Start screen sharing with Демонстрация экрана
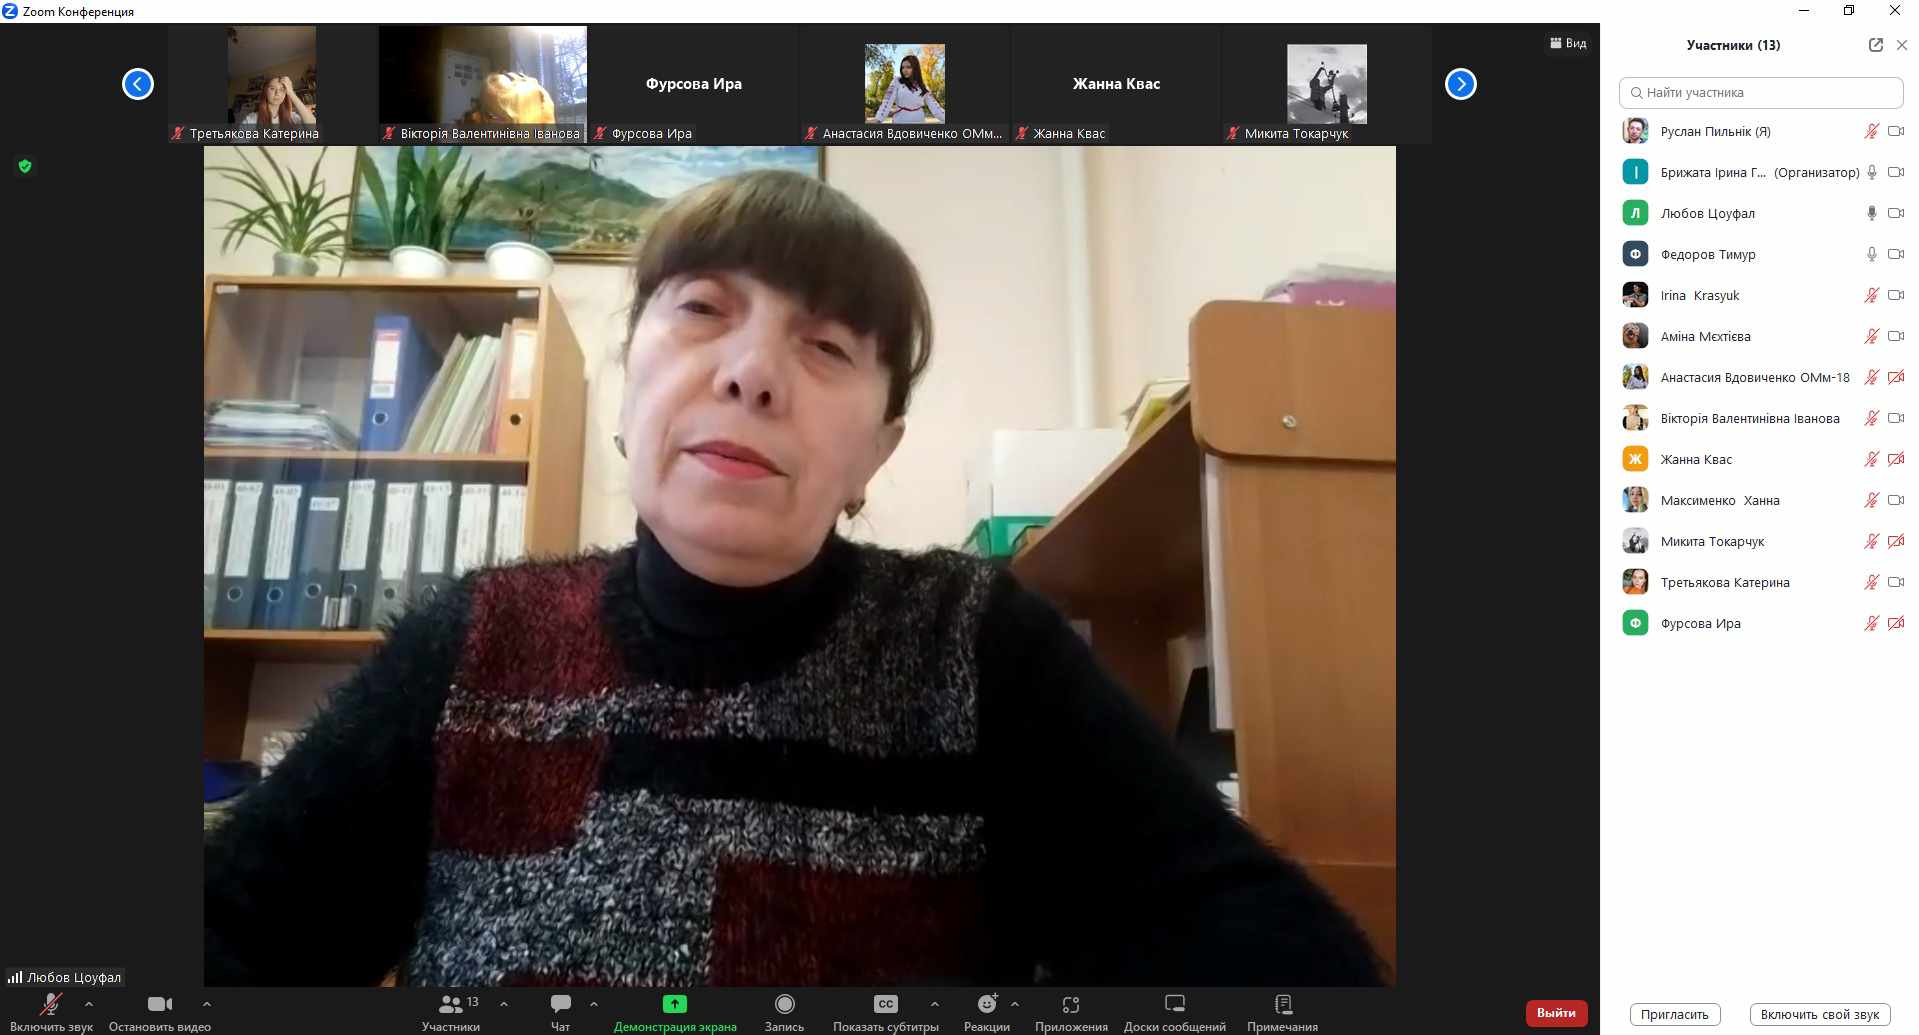Screen dimensions: 1919x1035 click(675, 1004)
